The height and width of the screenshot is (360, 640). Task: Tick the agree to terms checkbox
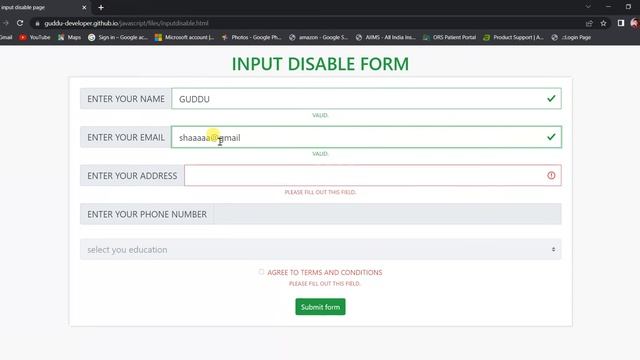[x=261, y=272]
